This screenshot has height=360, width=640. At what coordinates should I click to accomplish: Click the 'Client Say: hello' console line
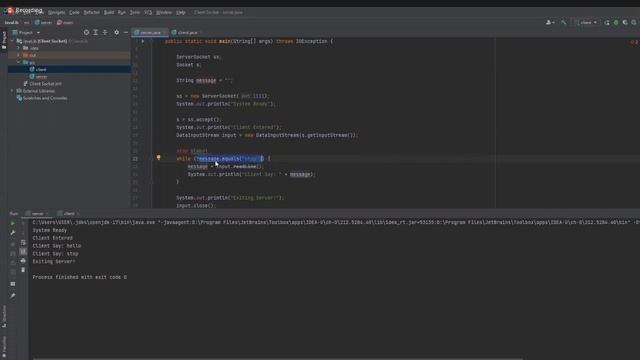pyautogui.click(x=57, y=246)
